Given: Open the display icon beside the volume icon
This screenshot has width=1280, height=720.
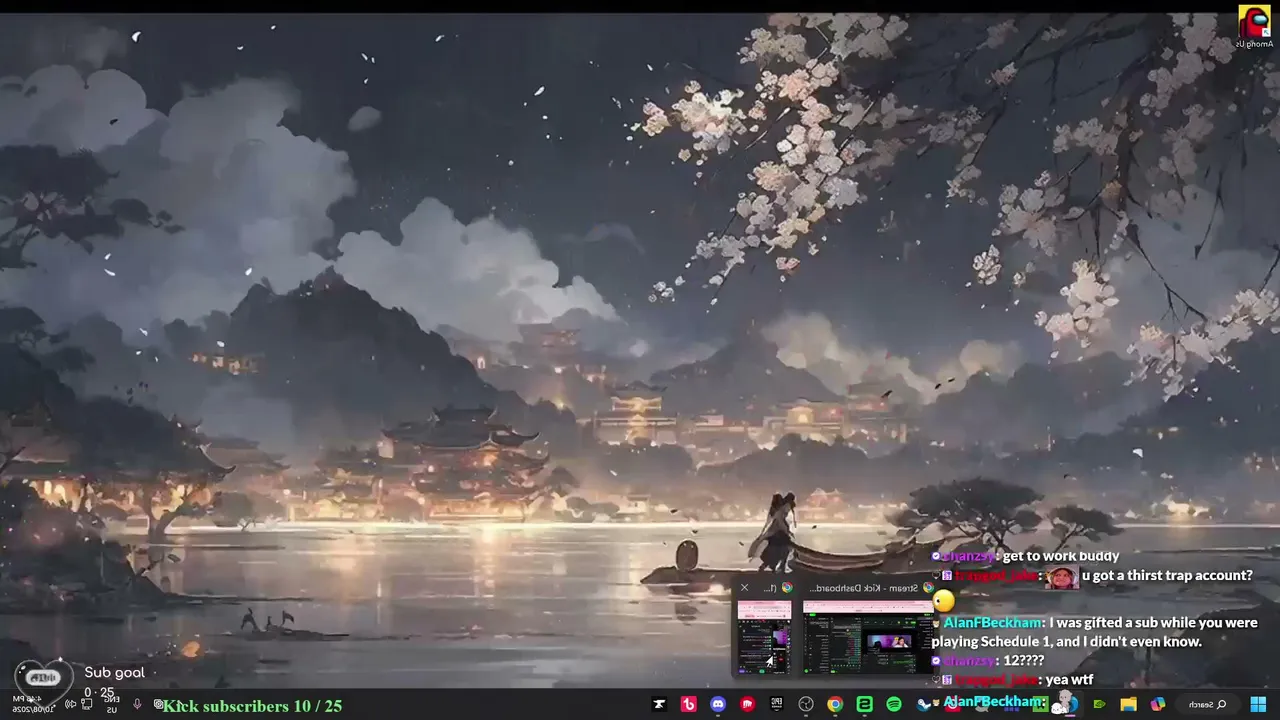Looking at the screenshot, I should pos(87,704).
